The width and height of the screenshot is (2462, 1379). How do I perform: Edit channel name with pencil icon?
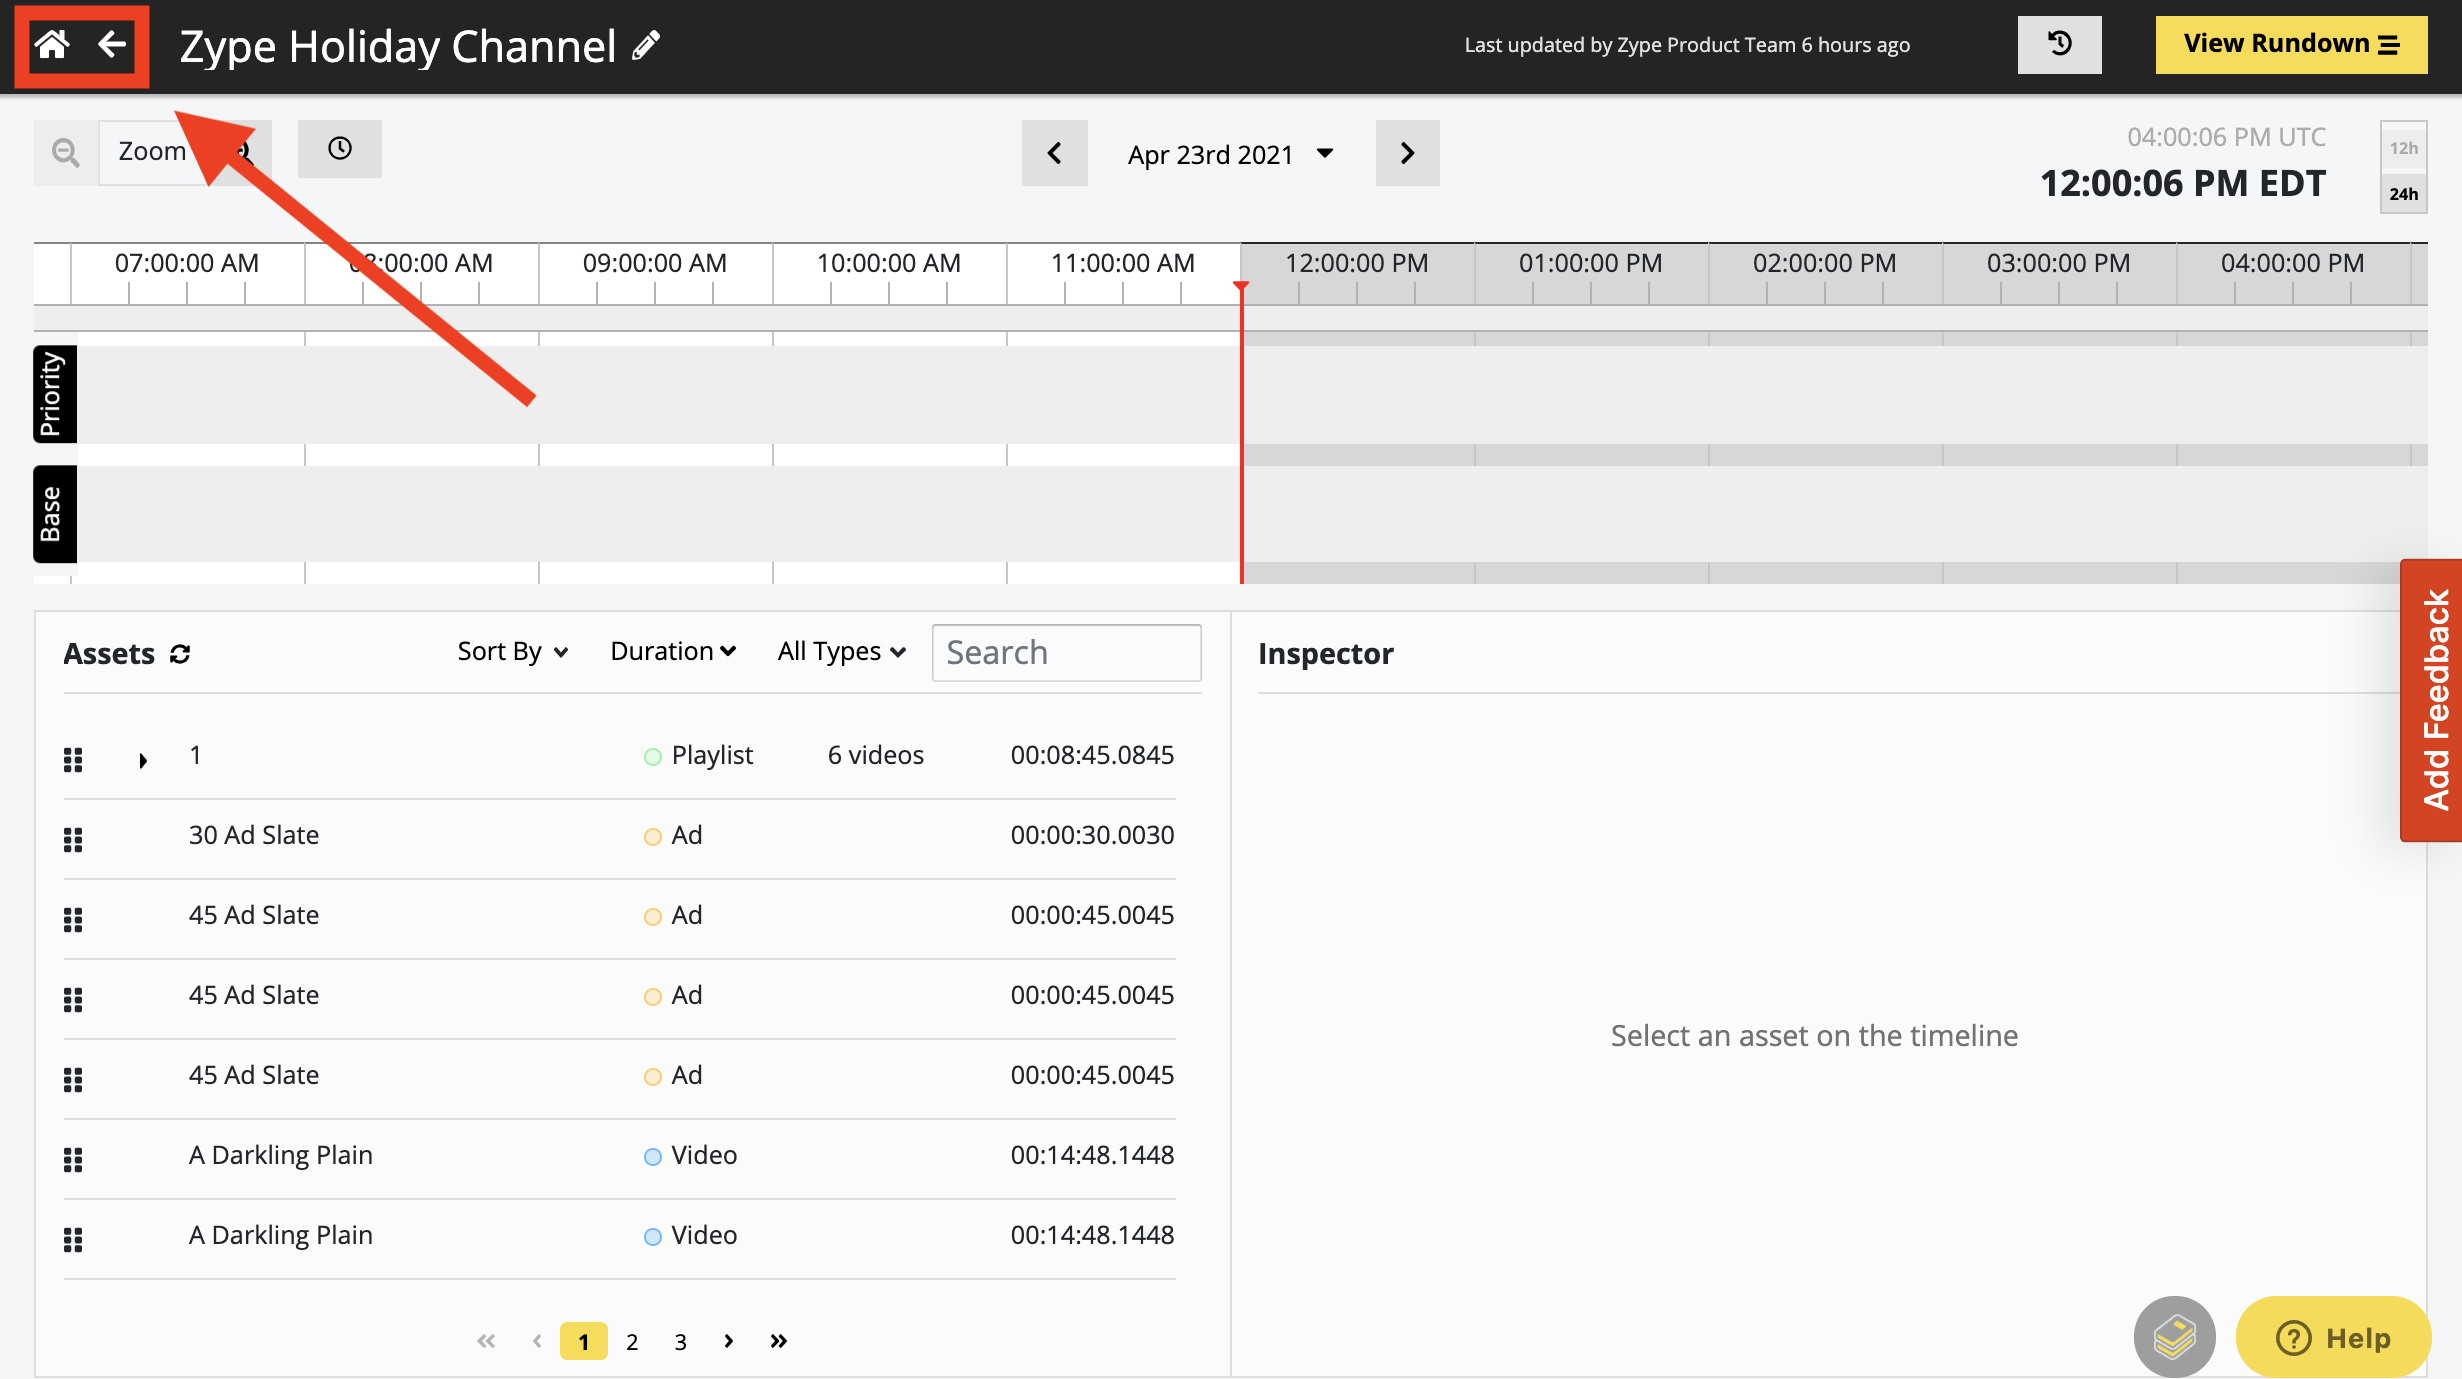coord(647,45)
